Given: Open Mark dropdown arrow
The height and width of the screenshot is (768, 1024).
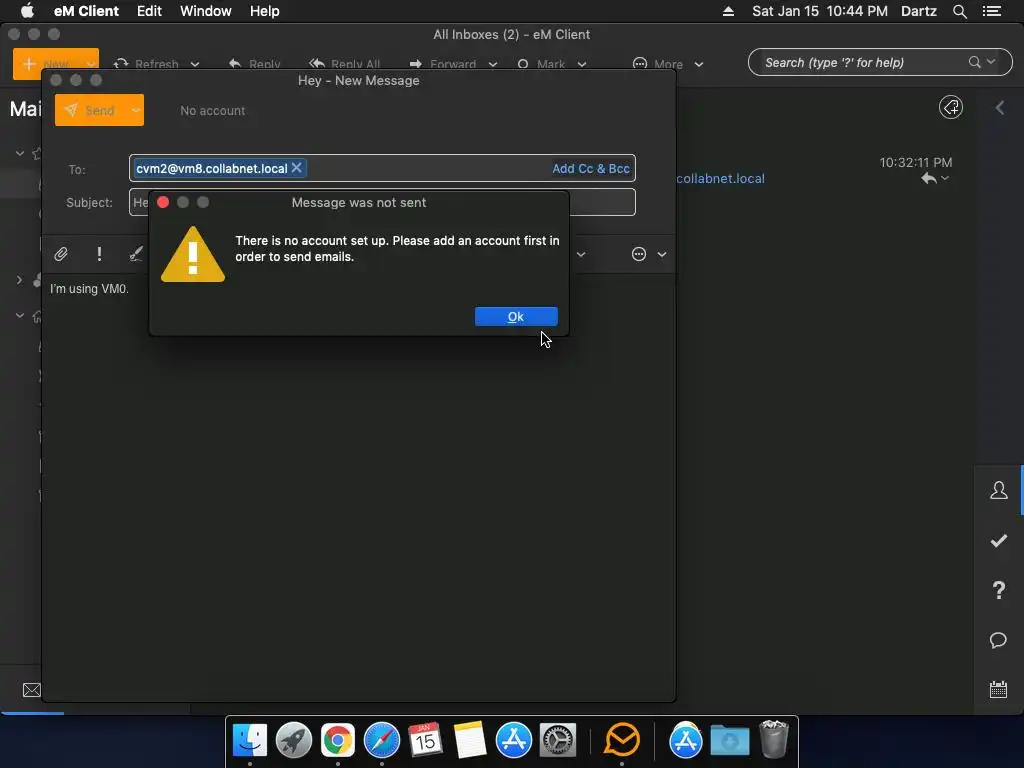Looking at the screenshot, I should pyautogui.click(x=582, y=64).
